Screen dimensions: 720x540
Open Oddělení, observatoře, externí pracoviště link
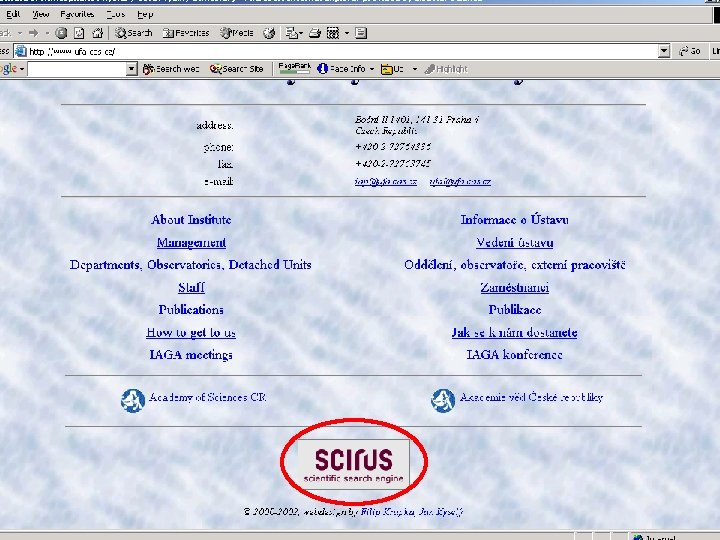tap(515, 265)
